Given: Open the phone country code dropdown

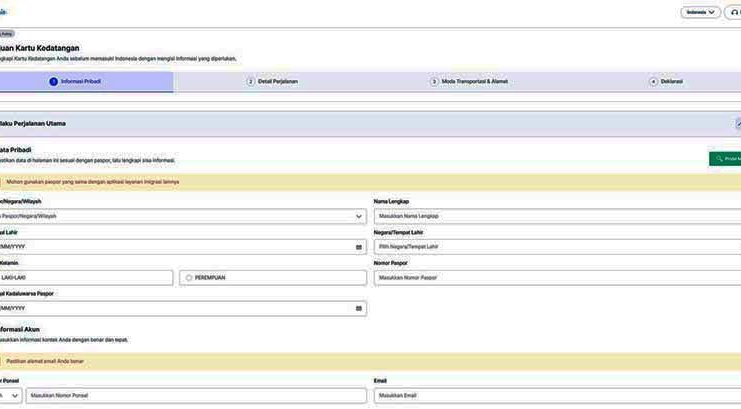Looking at the screenshot, I should [9, 396].
